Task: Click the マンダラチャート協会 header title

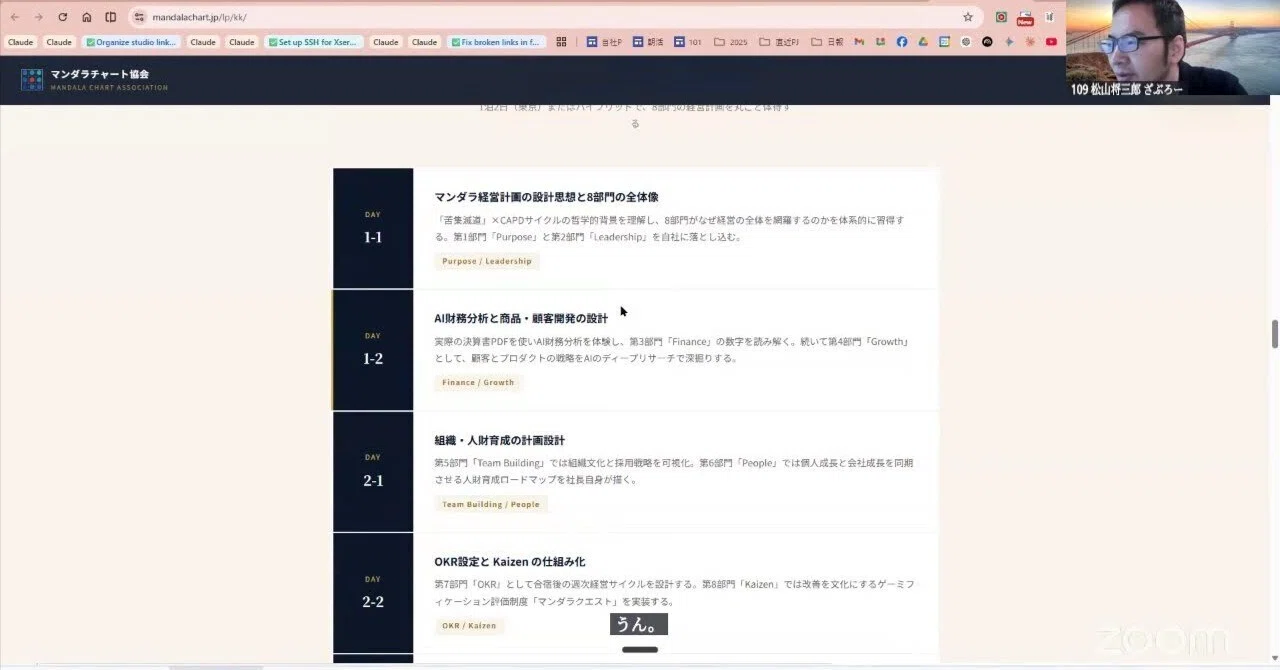Action: tap(100, 74)
